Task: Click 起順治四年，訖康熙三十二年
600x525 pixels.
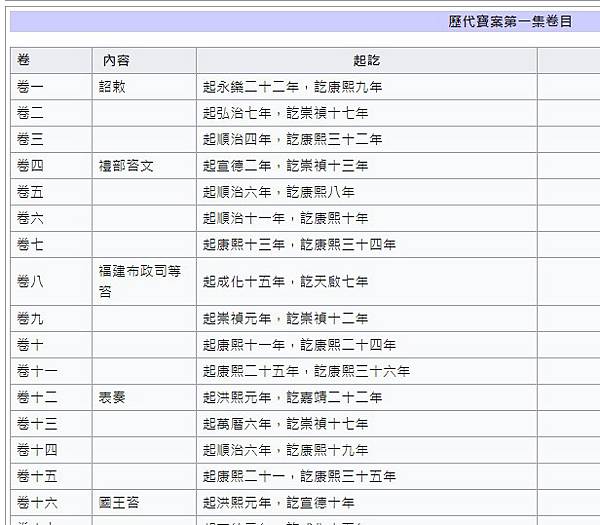Action: (292, 139)
